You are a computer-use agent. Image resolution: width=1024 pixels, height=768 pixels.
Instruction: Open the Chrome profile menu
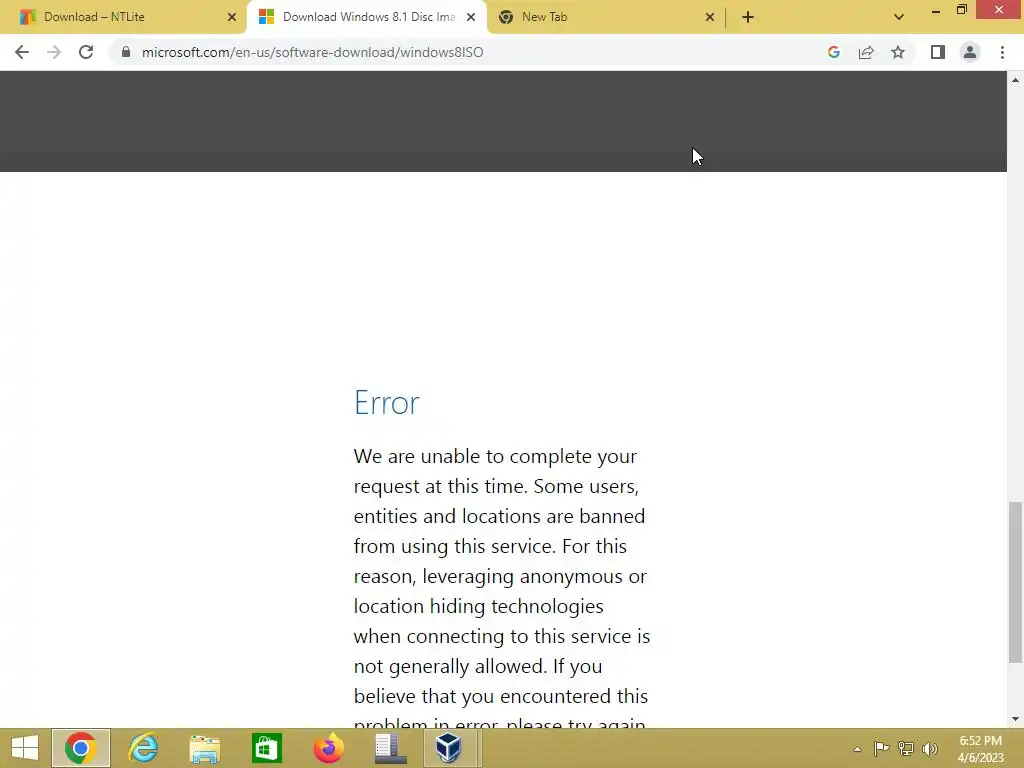970,52
